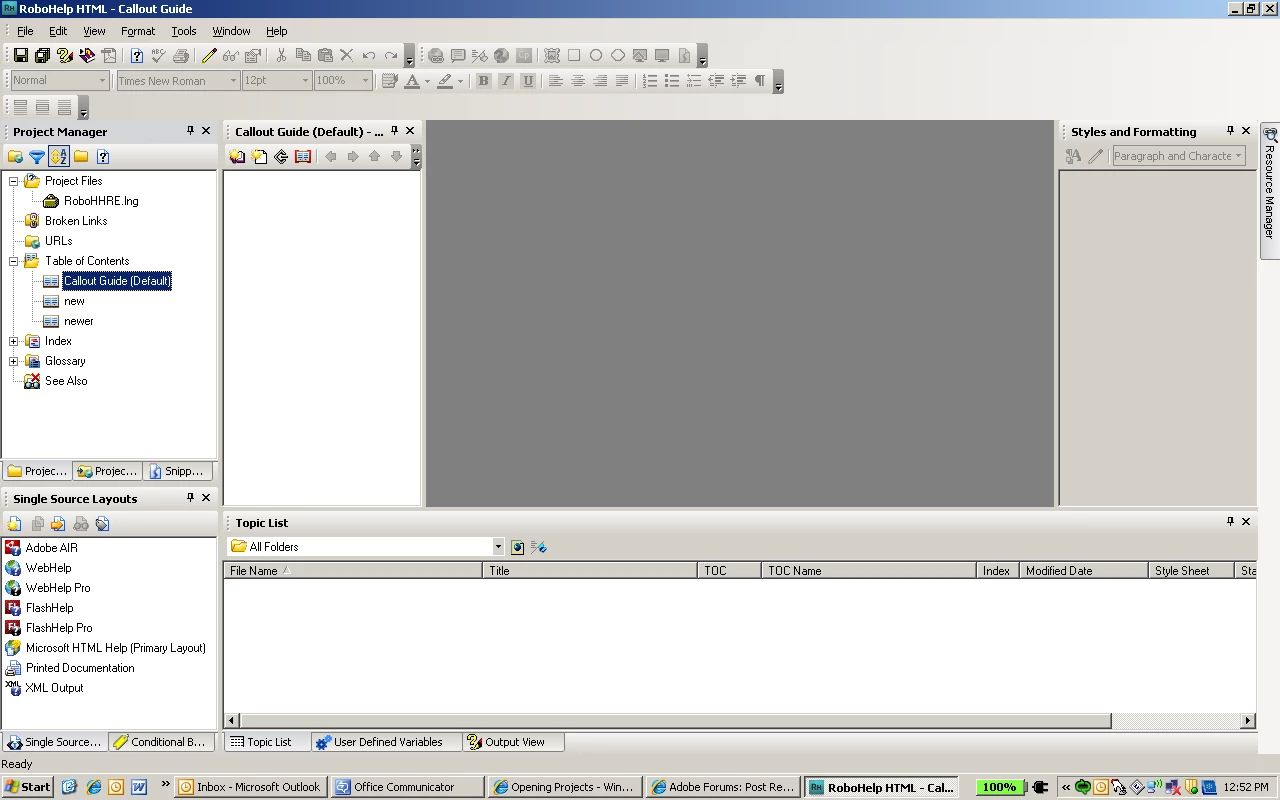
Task: Toggle Underline formatting
Action: (x=528, y=81)
